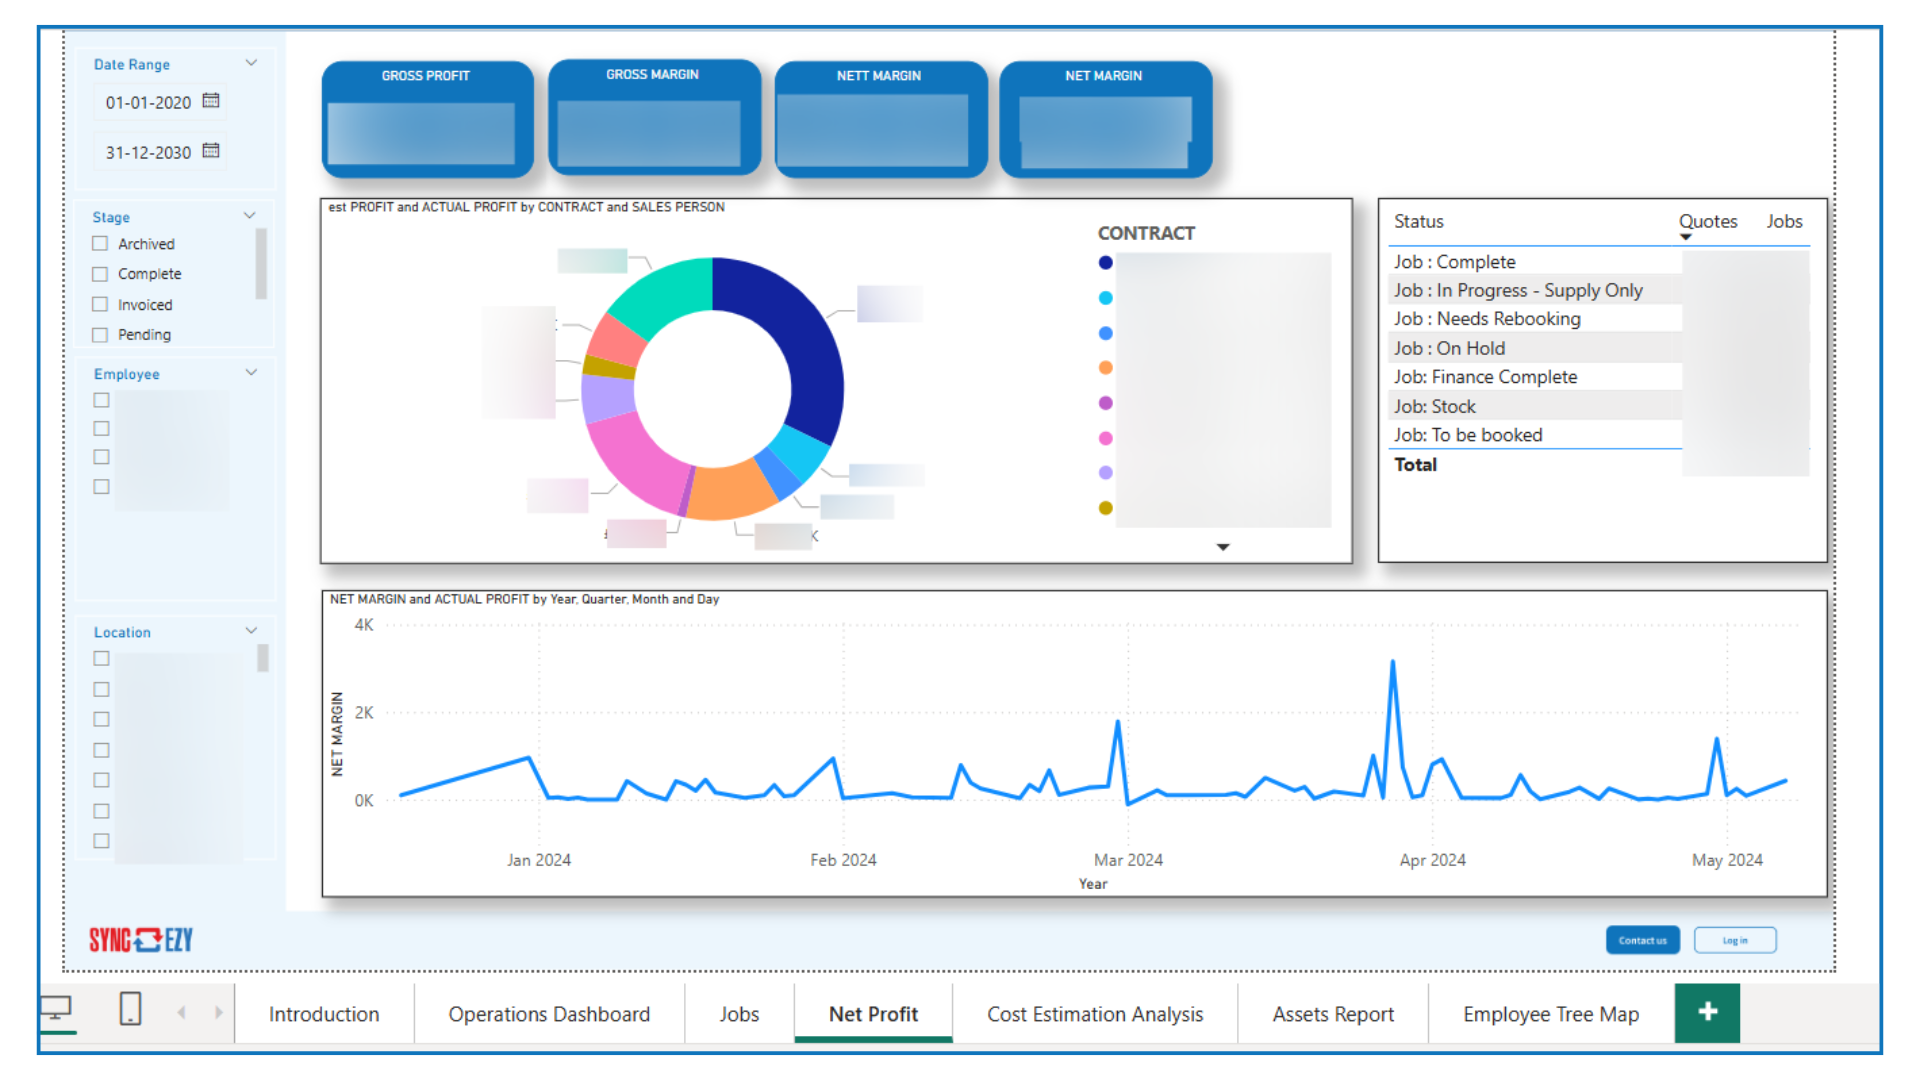Open the start date calendar picker icon
The width and height of the screenshot is (1920, 1080).
(x=211, y=101)
